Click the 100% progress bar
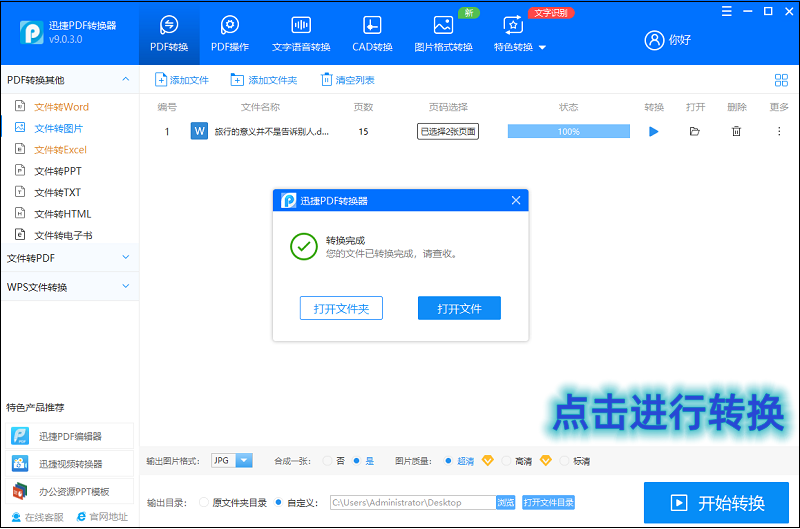 click(568, 132)
